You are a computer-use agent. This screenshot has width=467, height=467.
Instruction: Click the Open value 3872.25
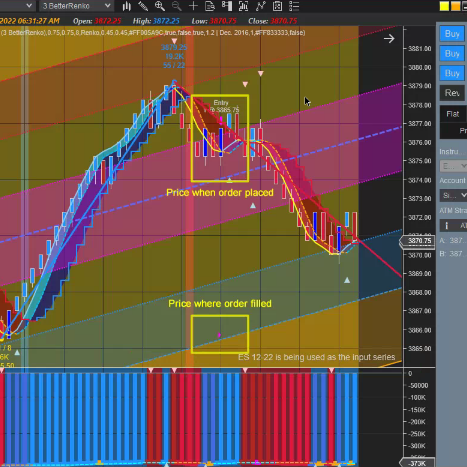point(108,21)
